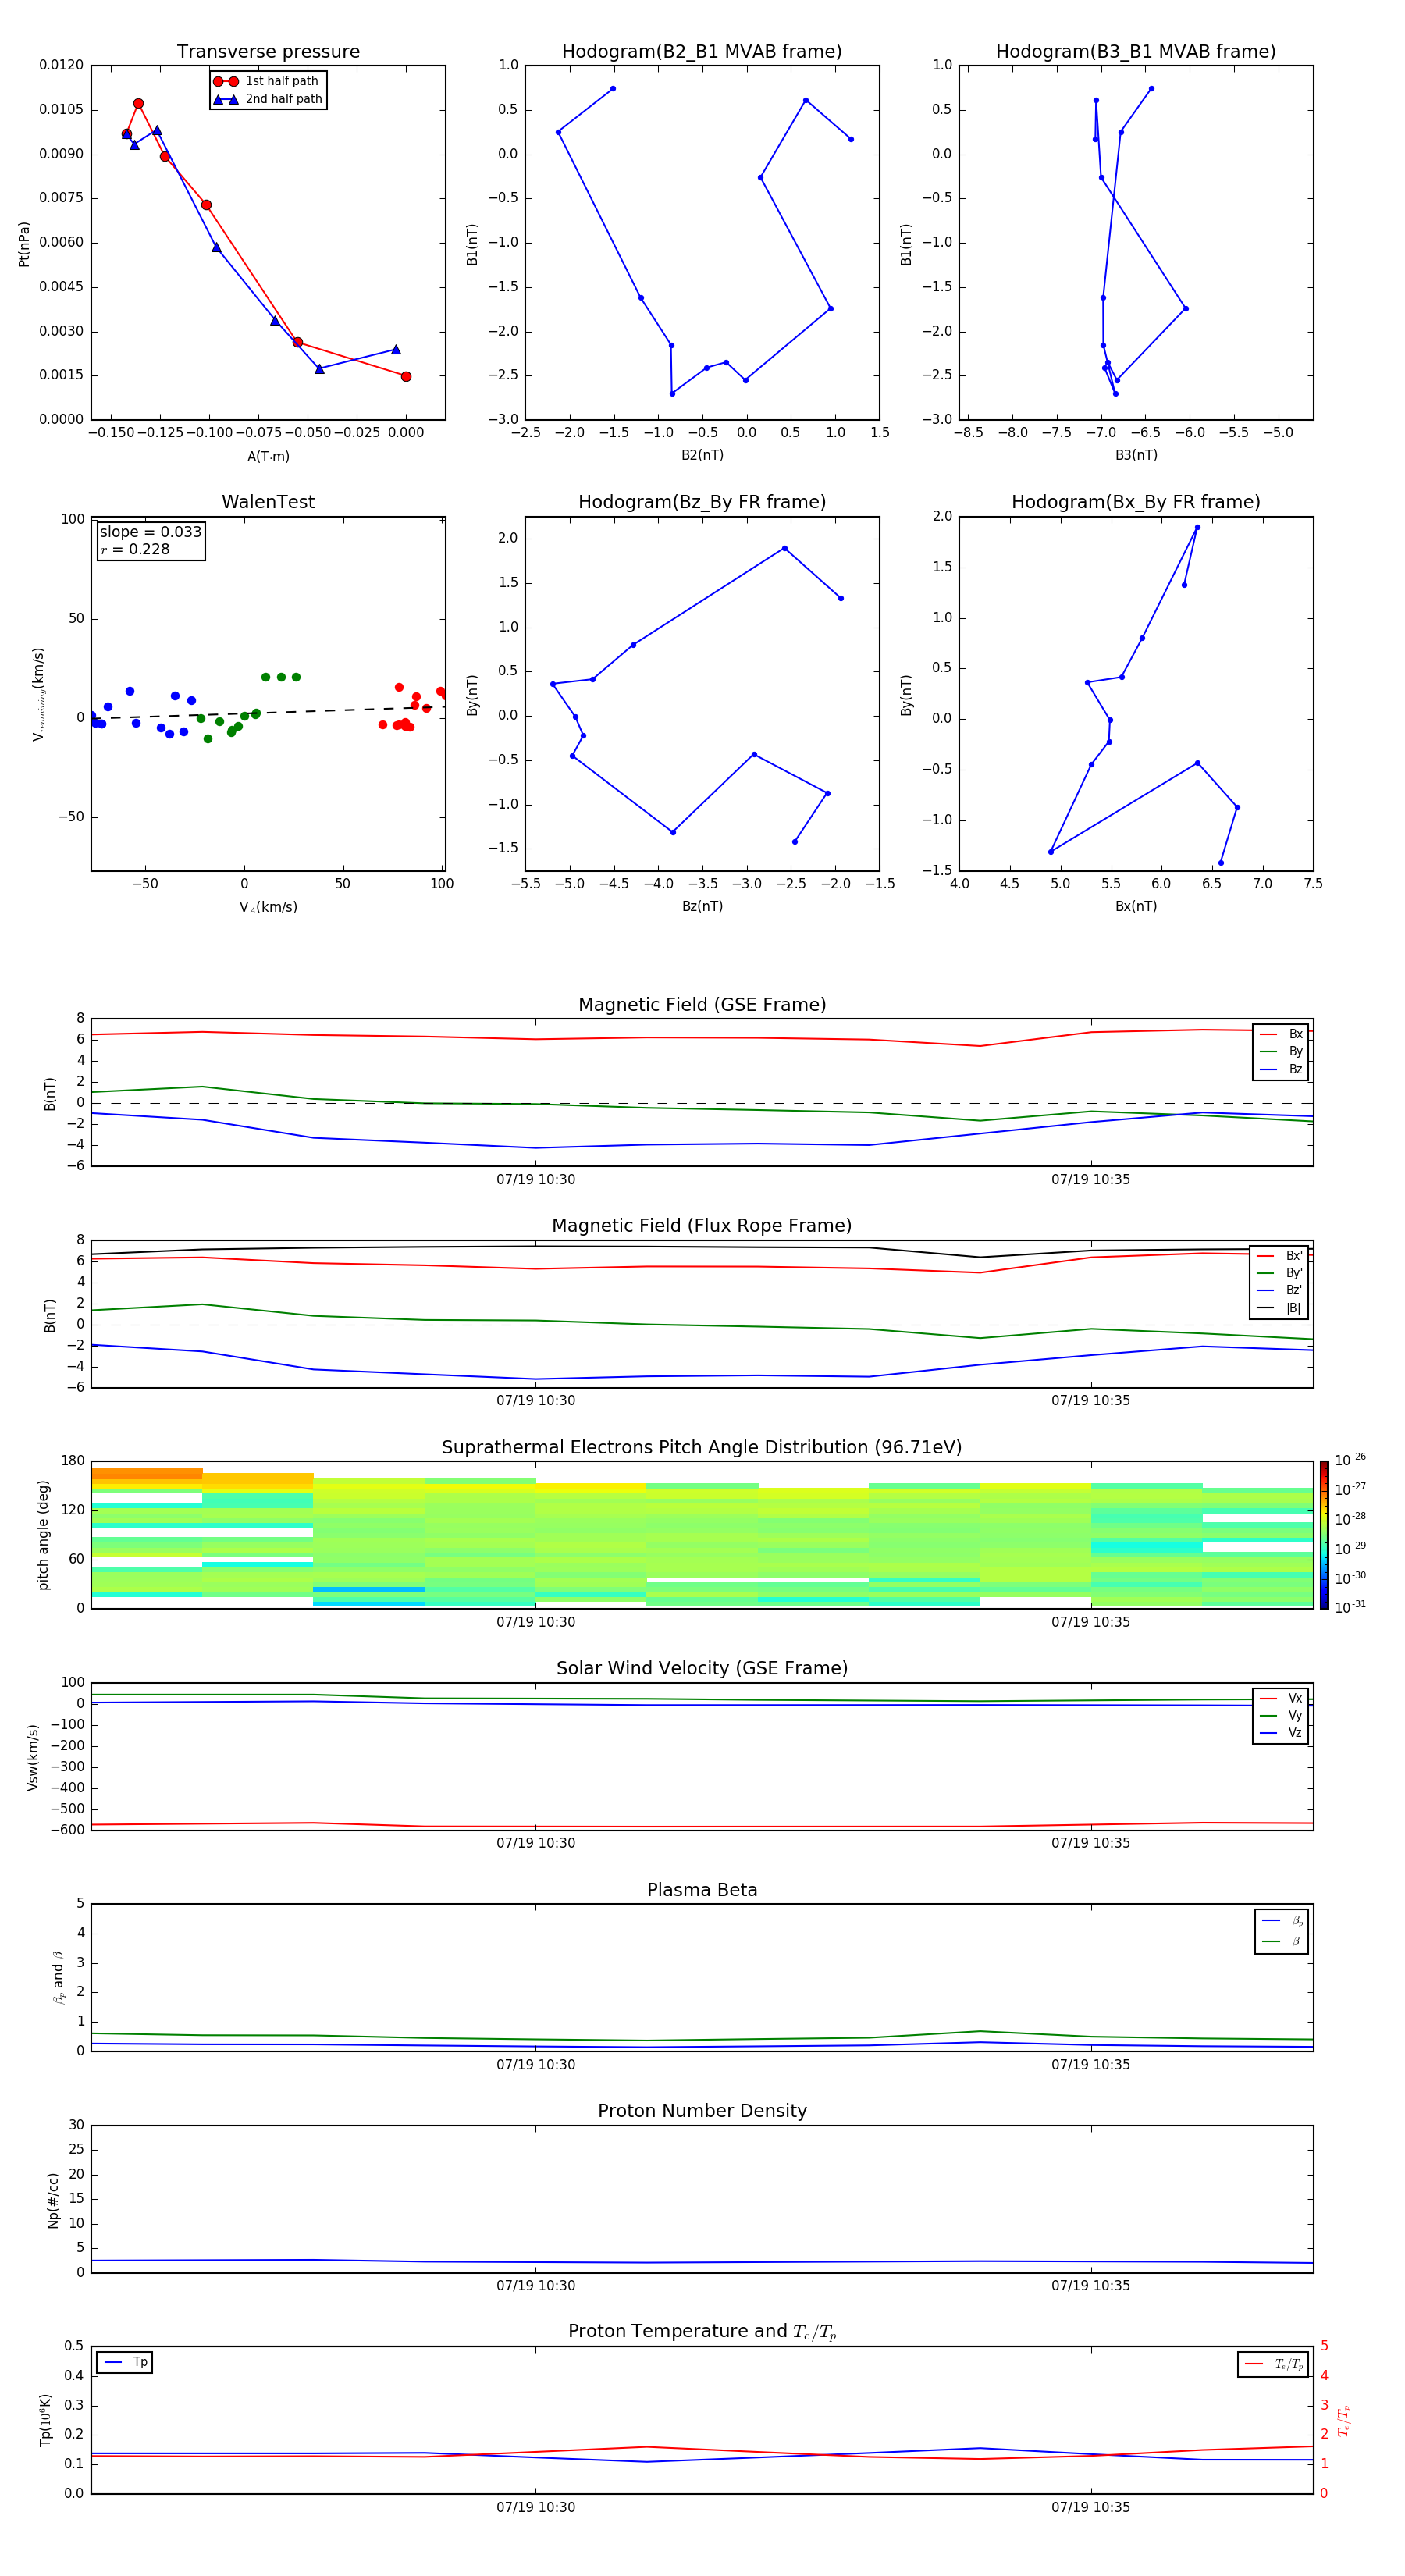The image size is (1405, 2576).
Task: Click the Suprathermal Electrons Pitch Angle Distribution title
Action: [x=702, y=1448]
